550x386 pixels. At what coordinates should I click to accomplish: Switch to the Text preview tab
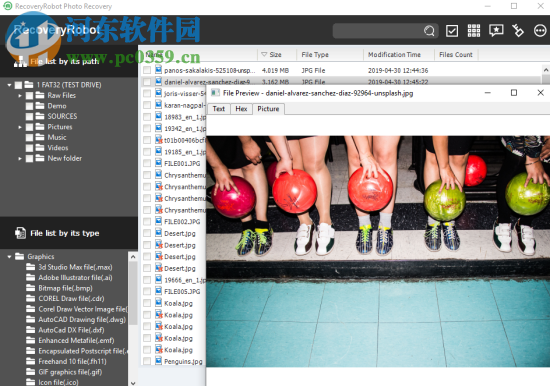[219, 109]
